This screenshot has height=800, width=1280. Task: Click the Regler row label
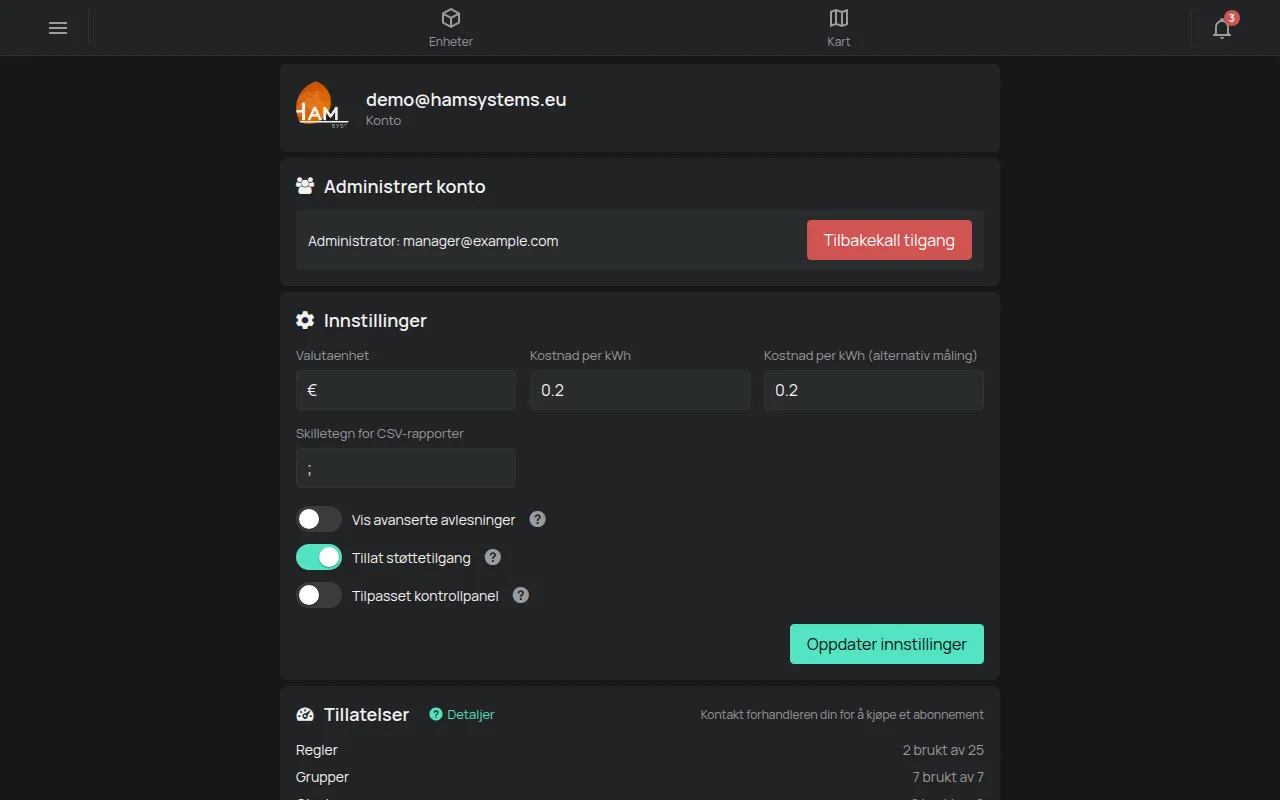tap(317, 750)
